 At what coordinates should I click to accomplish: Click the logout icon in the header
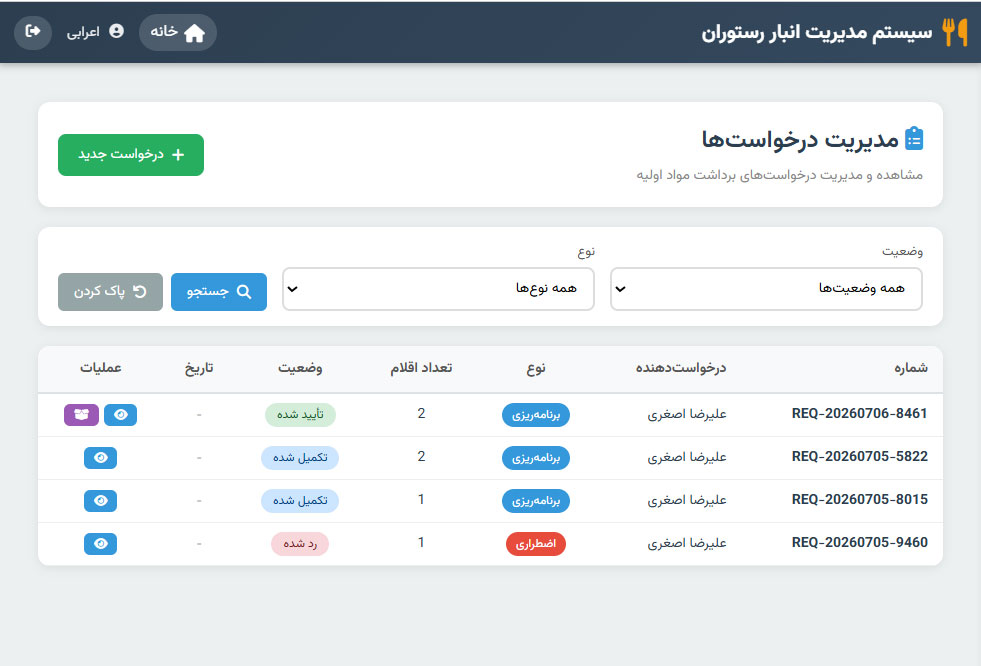pyautogui.click(x=33, y=31)
